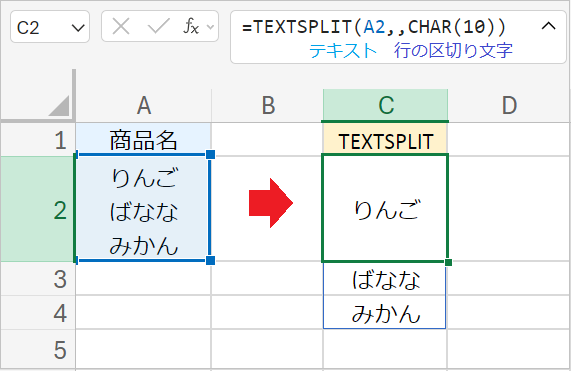The height and width of the screenshot is (371, 572).
Task: Select column D header
Action: pyautogui.click(x=509, y=105)
